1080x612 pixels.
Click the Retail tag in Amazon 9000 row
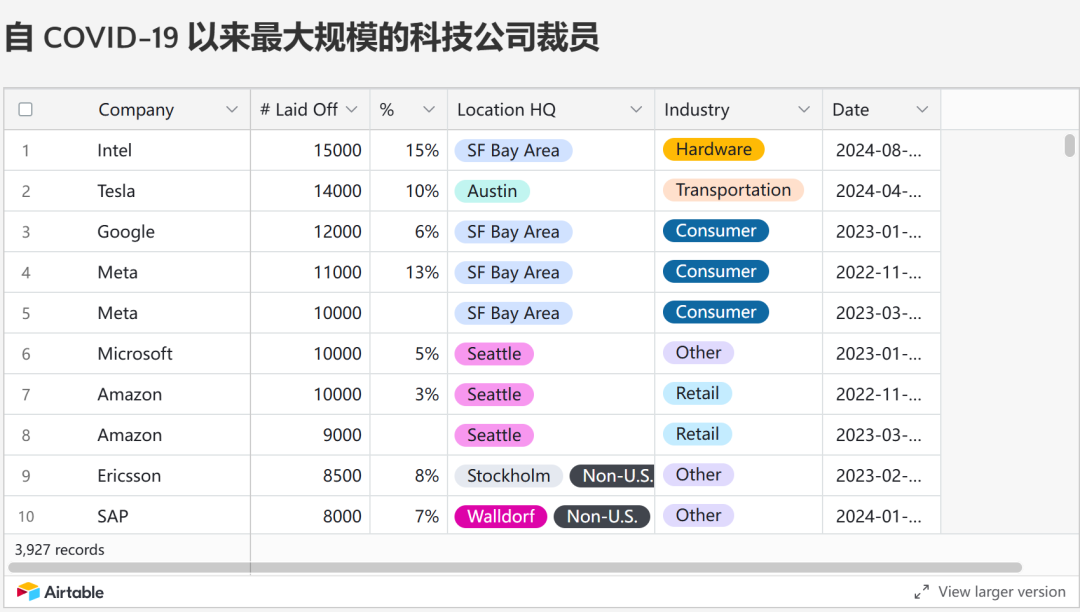[697, 434]
